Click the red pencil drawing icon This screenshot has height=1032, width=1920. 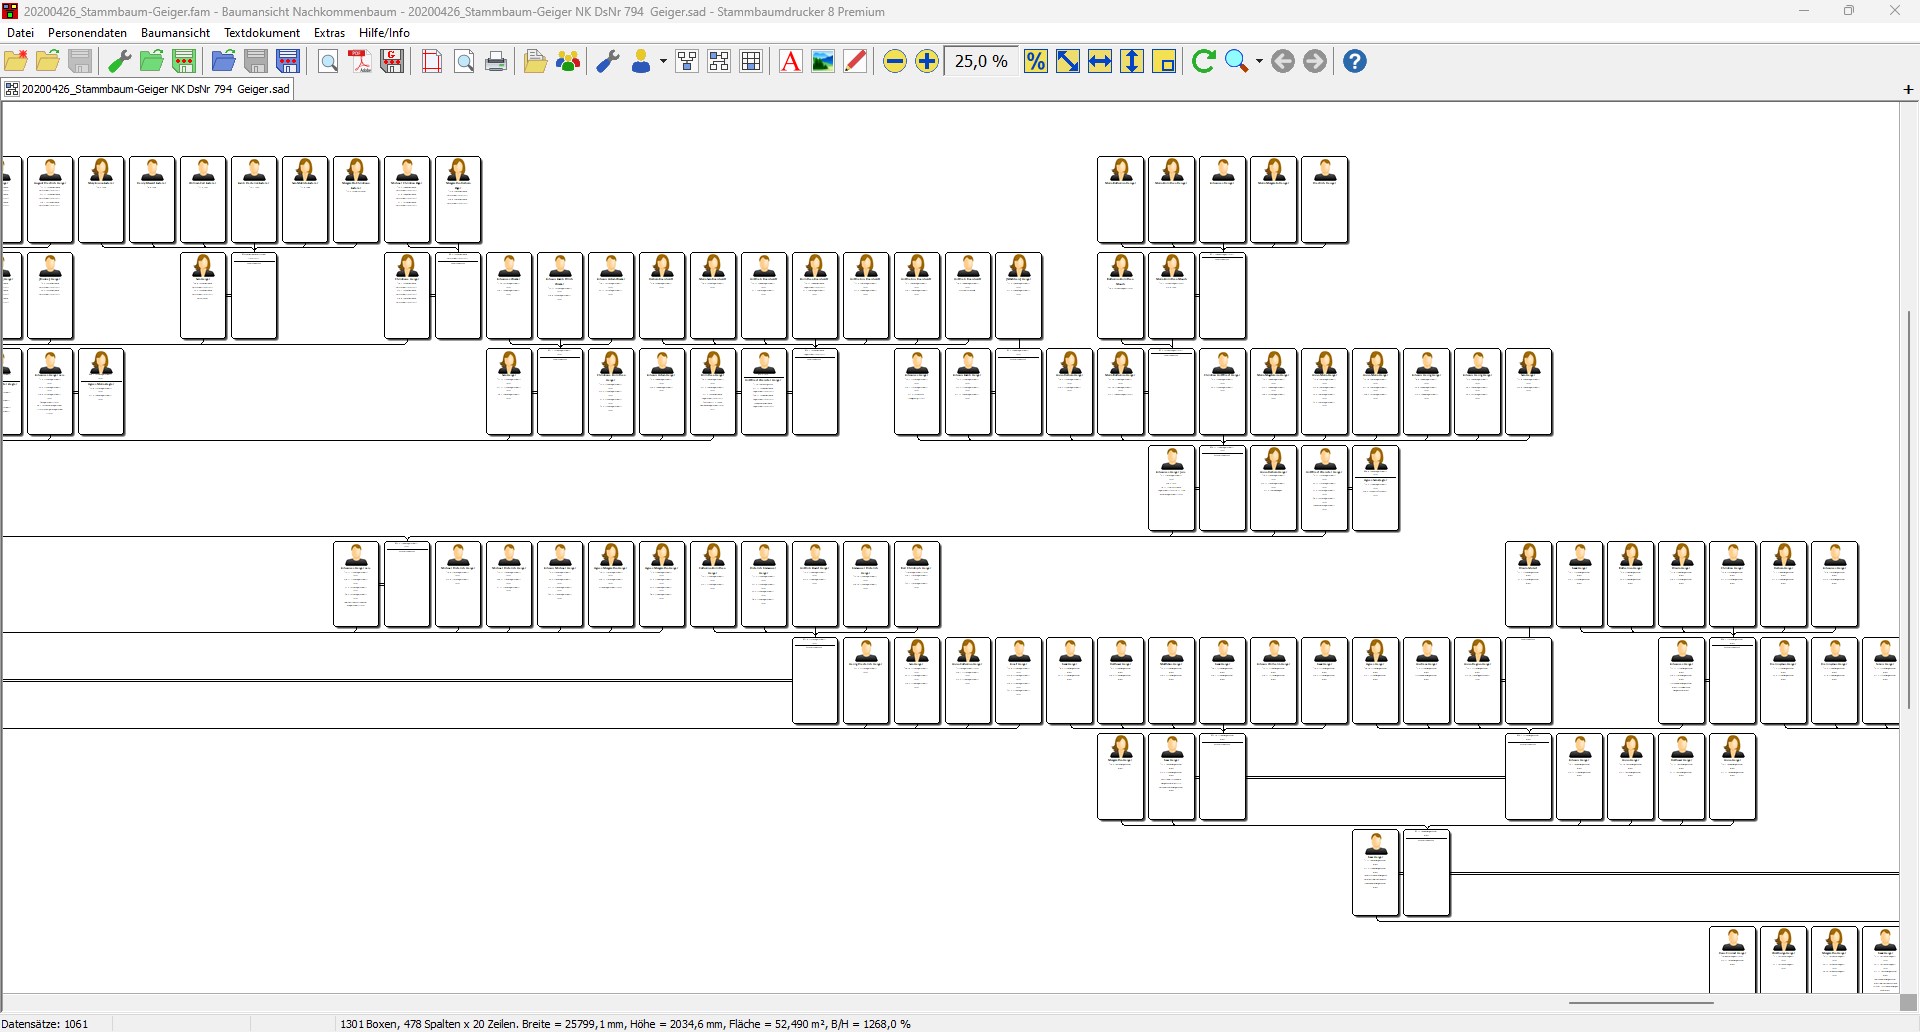point(855,62)
